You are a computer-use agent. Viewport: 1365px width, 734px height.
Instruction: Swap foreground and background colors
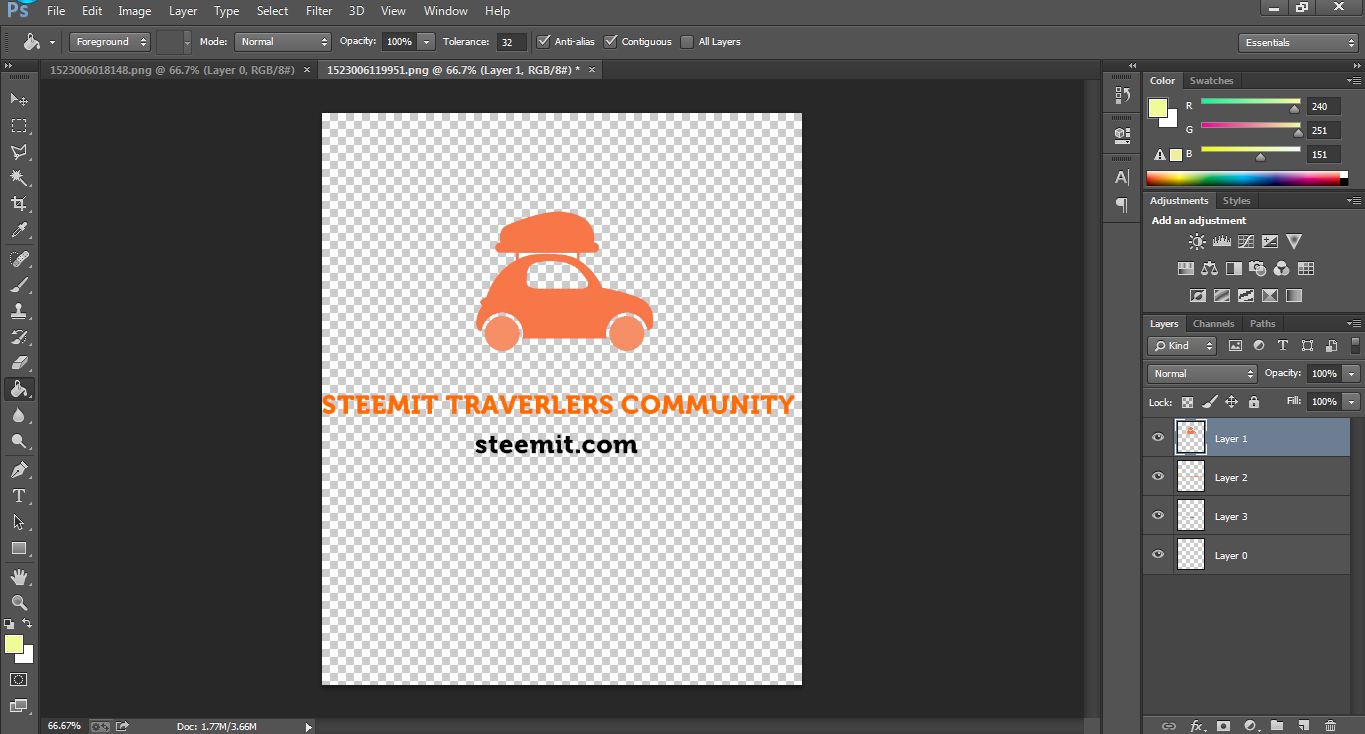pyautogui.click(x=27, y=624)
